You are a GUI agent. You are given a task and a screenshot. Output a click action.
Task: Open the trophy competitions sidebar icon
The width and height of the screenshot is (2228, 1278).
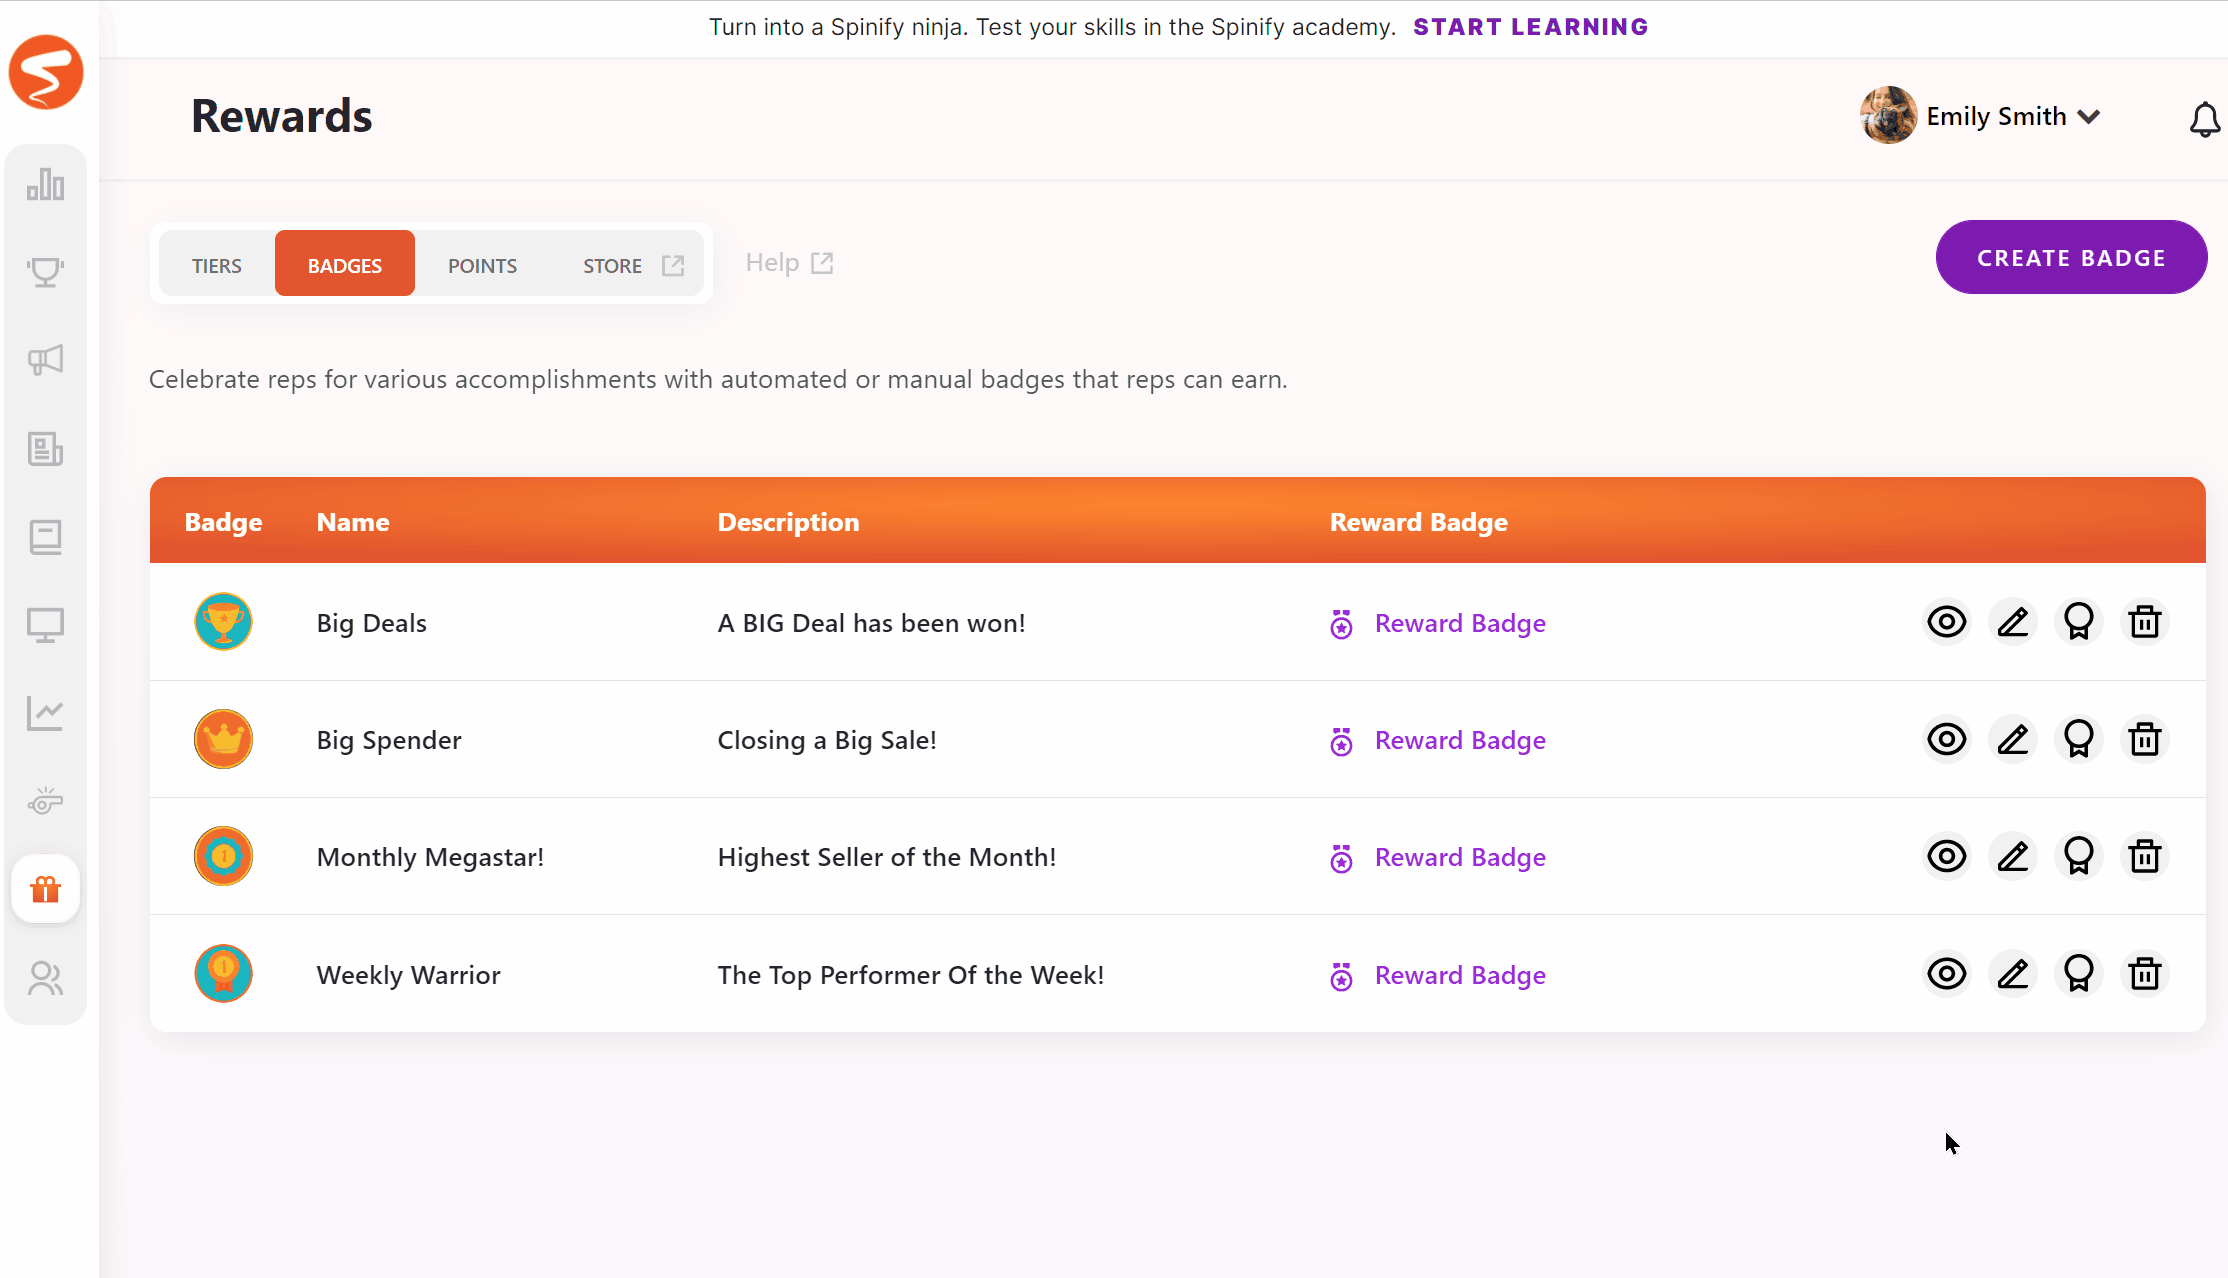tap(46, 272)
